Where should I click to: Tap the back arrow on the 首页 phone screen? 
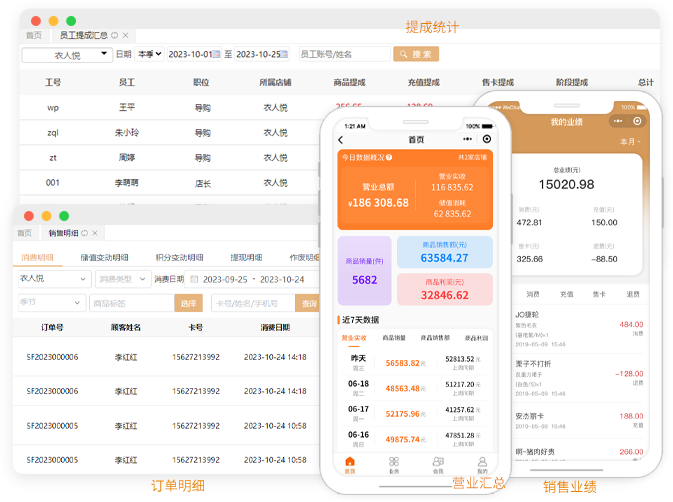(341, 140)
